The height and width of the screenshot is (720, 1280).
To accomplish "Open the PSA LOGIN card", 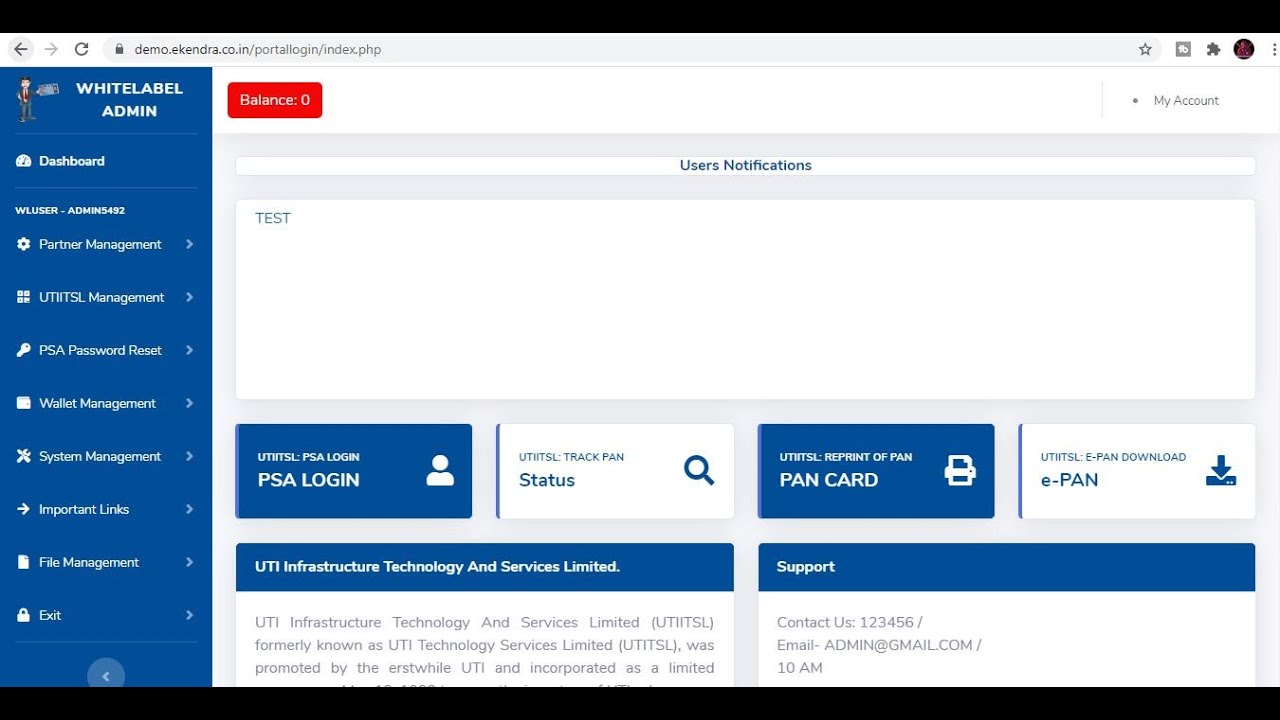I will click(x=354, y=471).
